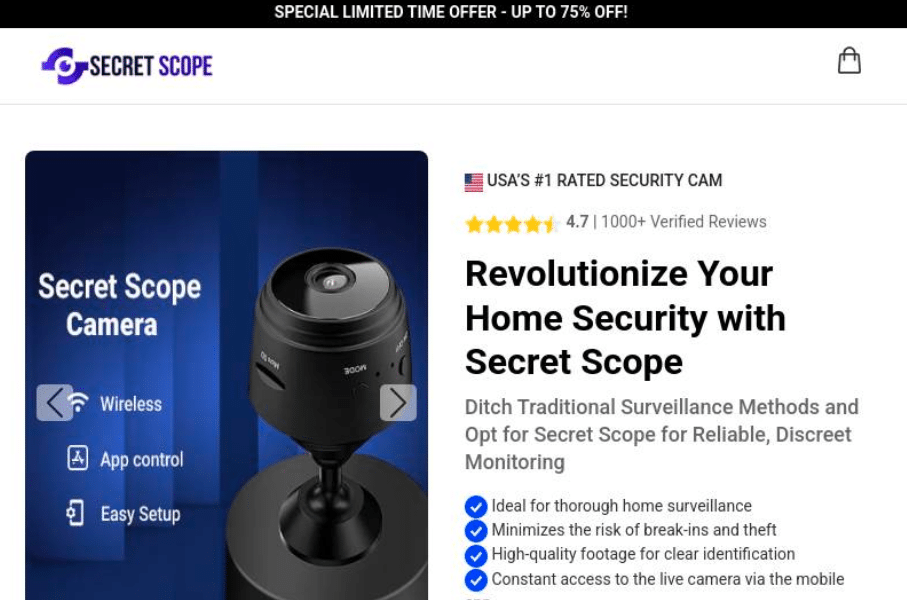Viewport: 907px width, 600px height.
Task: Click checkmark beside High-quality footage line
Action: (x=476, y=555)
